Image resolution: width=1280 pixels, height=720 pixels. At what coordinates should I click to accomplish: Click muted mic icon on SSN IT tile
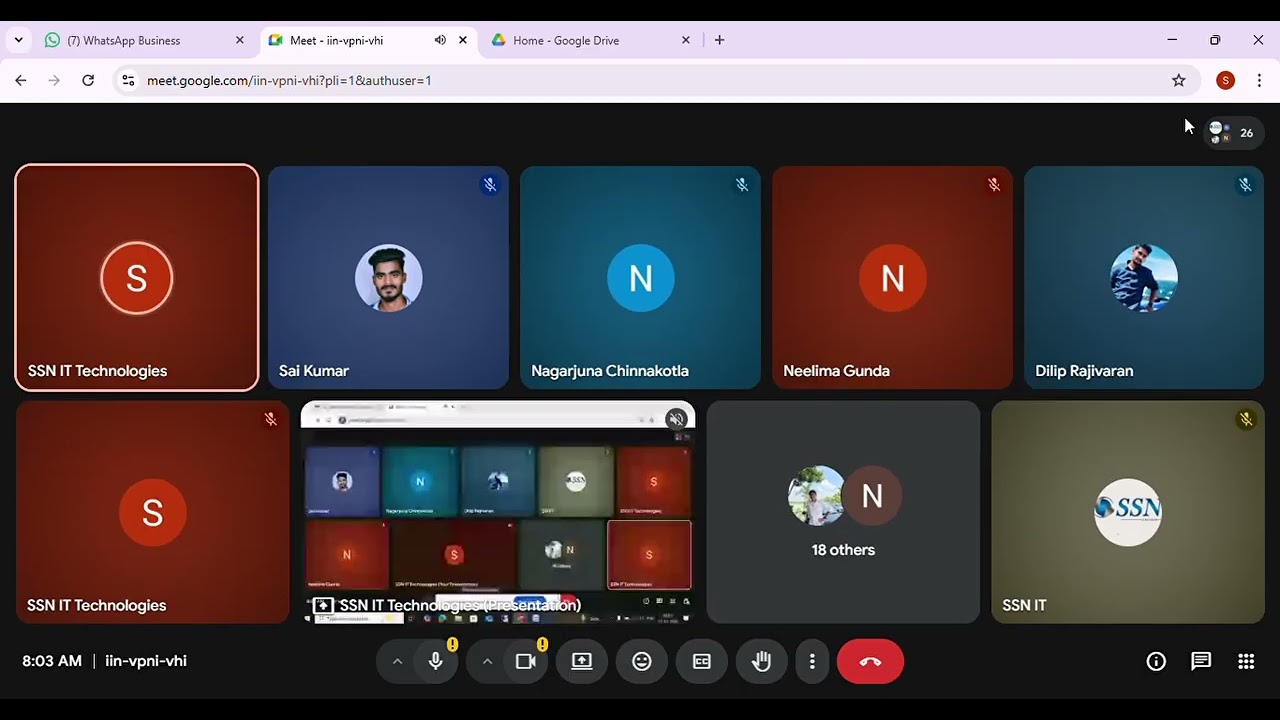click(x=1246, y=420)
